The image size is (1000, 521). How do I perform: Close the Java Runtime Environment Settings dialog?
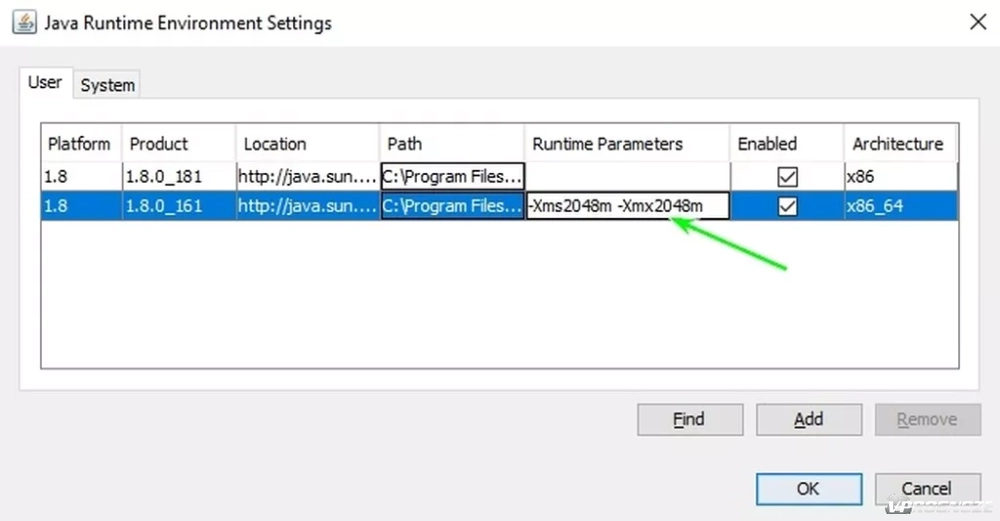point(976,21)
